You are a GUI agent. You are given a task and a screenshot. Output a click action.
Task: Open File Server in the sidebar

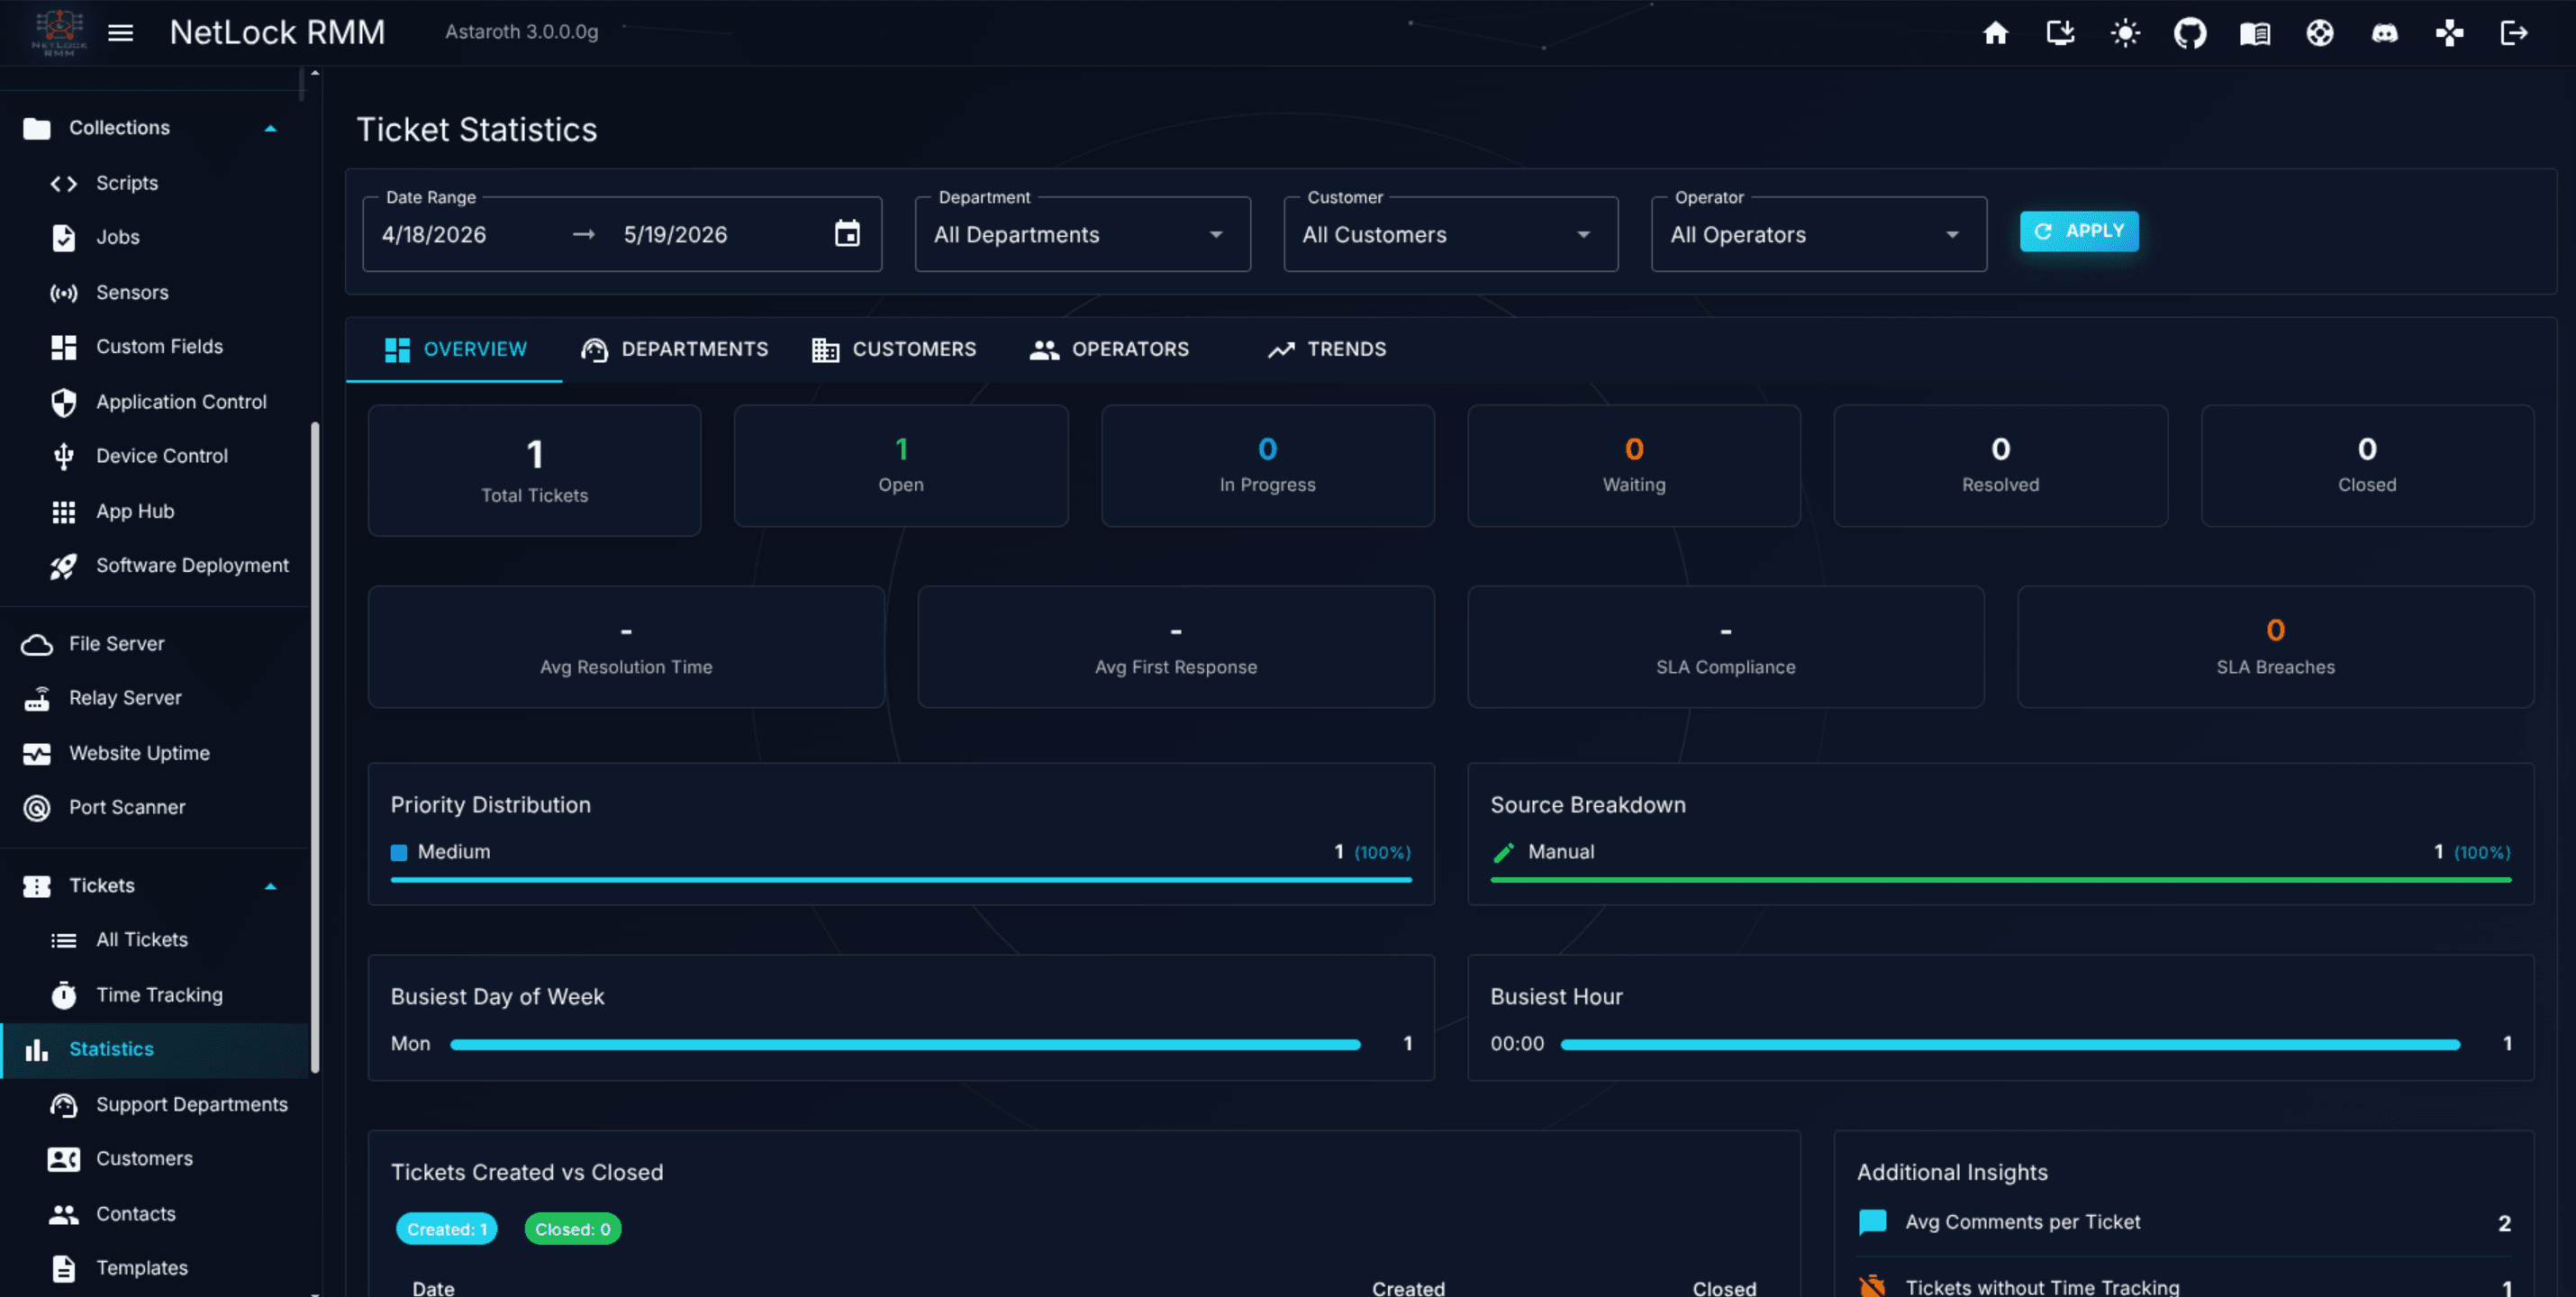pos(155,643)
